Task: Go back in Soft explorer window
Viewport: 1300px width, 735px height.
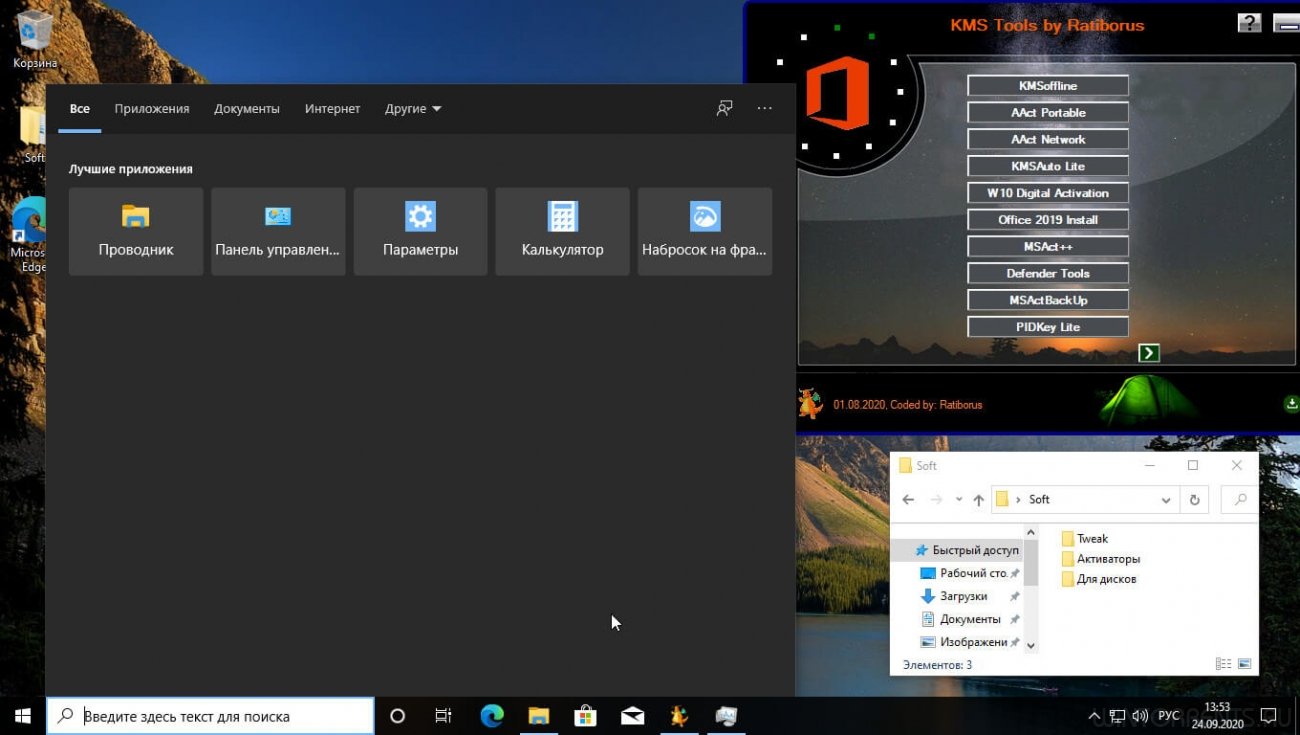Action: pyautogui.click(x=908, y=500)
